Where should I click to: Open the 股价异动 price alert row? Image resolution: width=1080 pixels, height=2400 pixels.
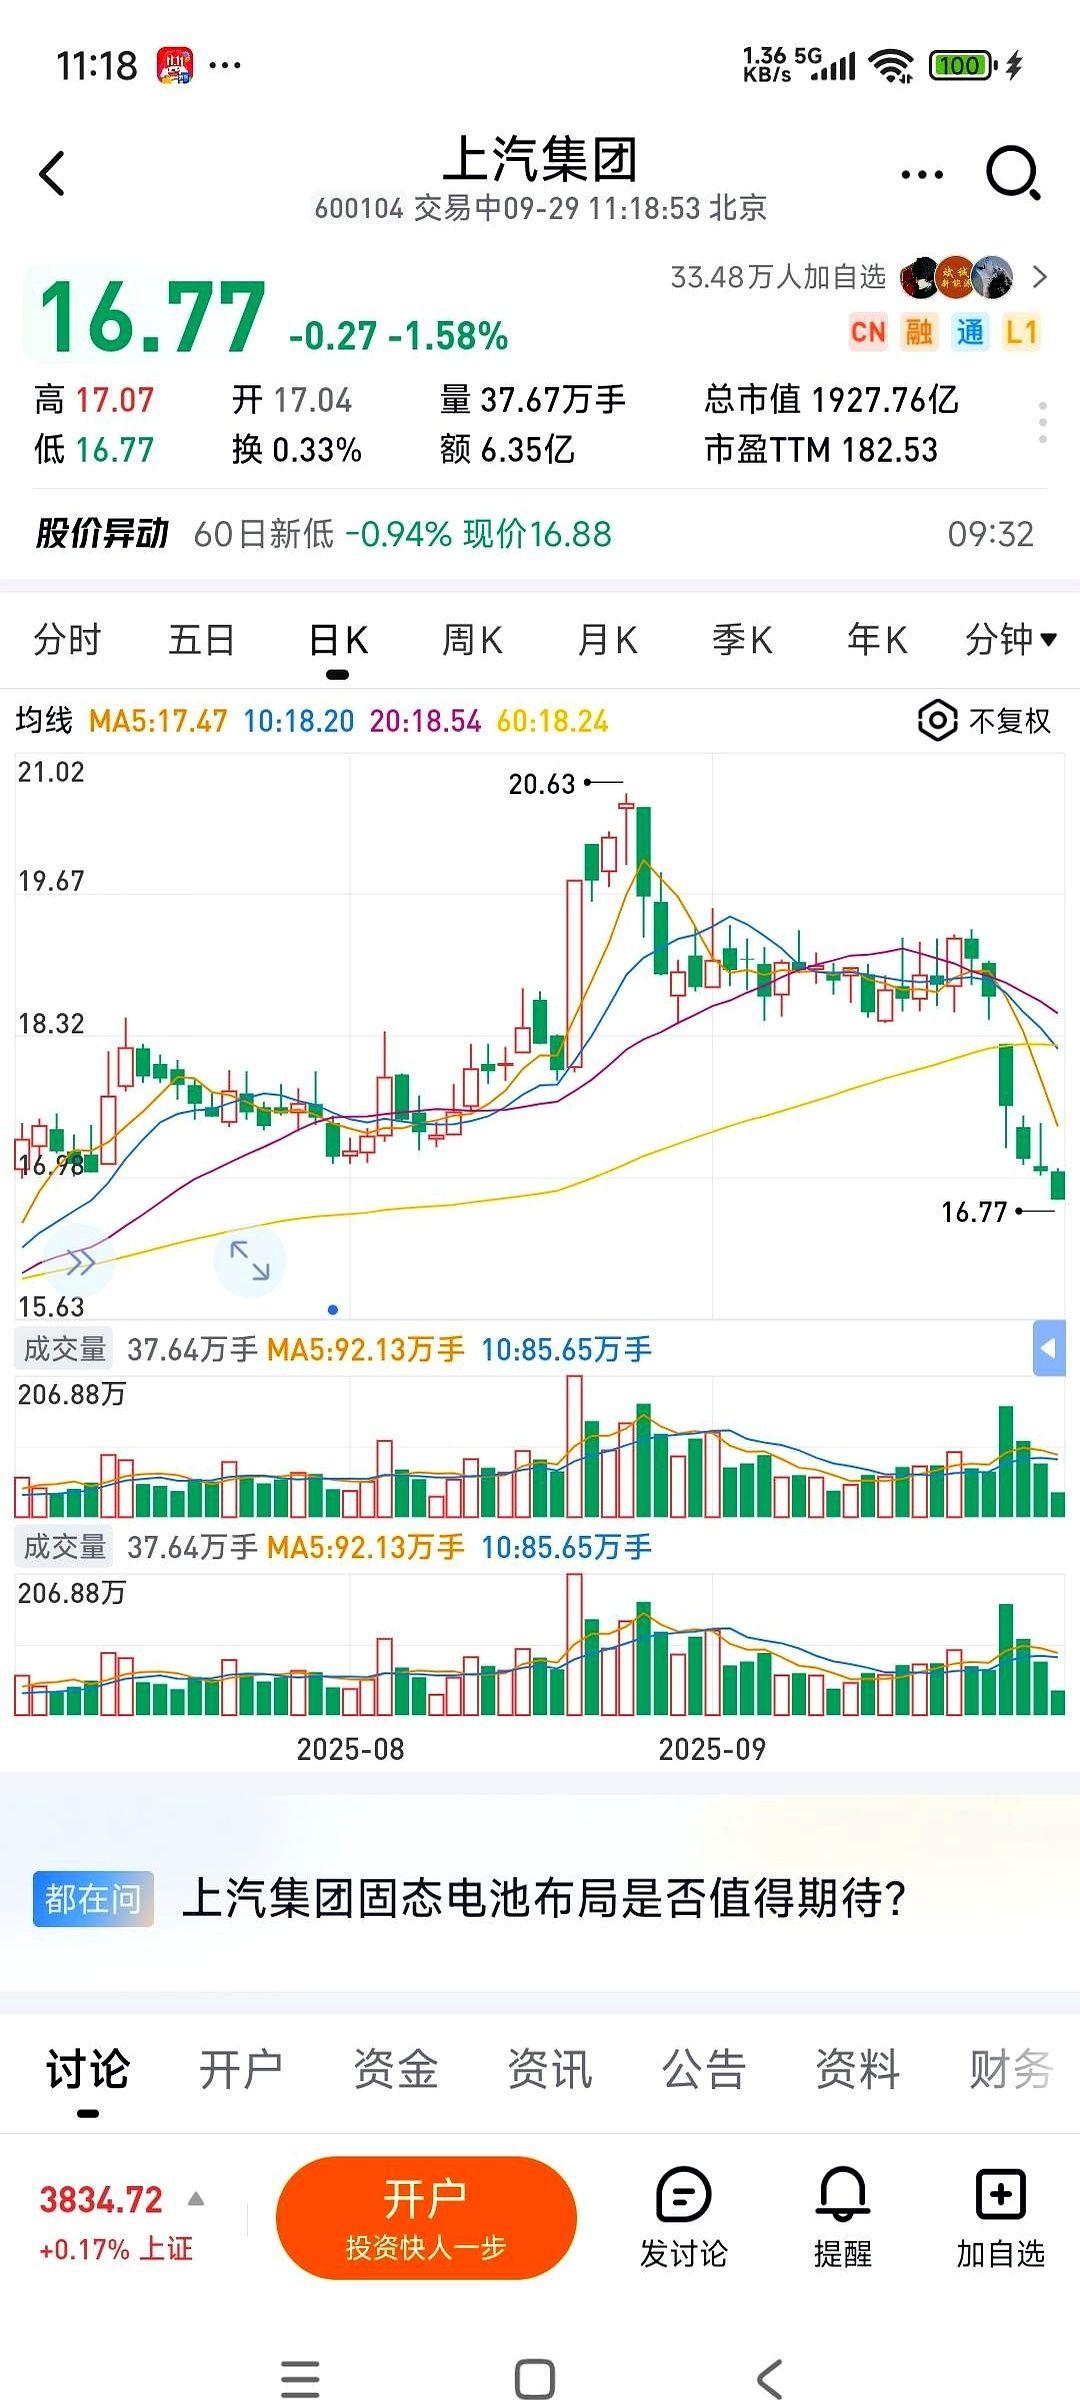coord(540,534)
